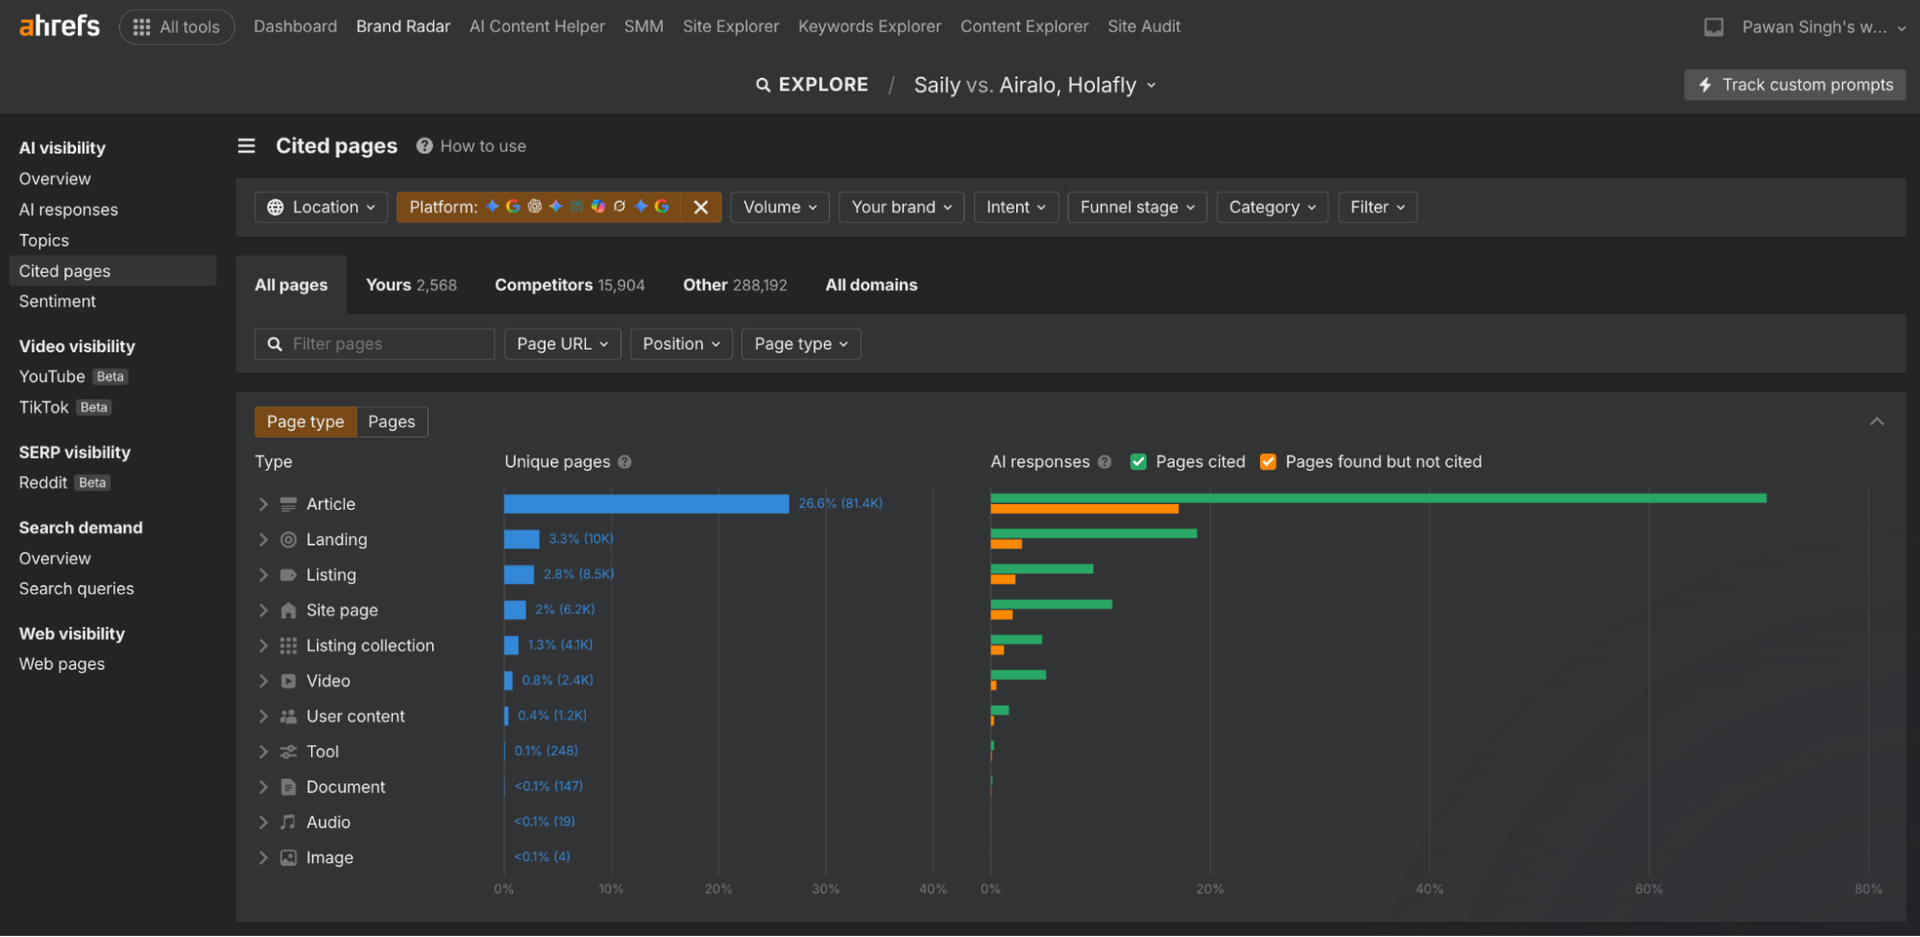Switch to the Competitors tab
This screenshot has width=1920, height=937.
569,285
